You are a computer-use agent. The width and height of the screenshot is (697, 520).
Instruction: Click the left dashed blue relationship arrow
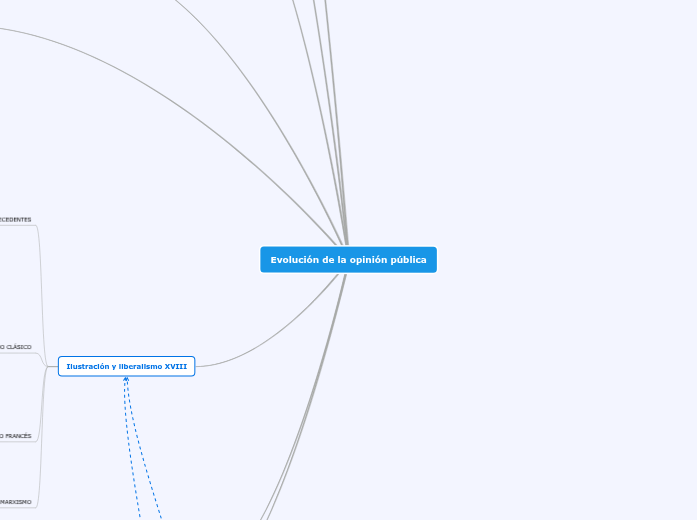(130, 450)
